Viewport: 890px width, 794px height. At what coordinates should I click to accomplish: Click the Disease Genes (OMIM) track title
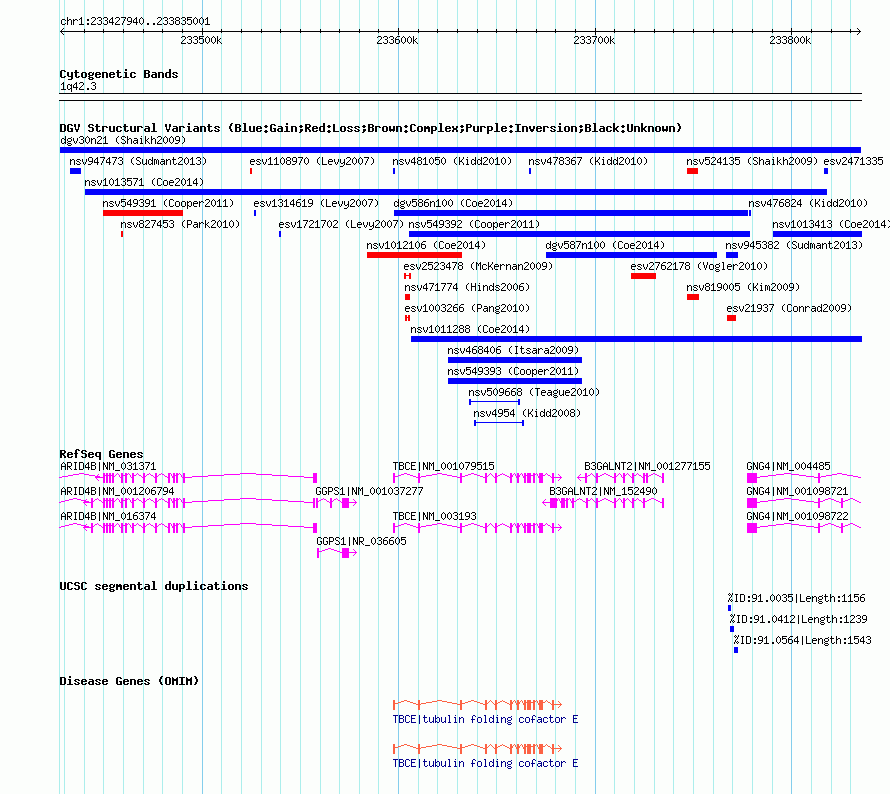point(129,681)
